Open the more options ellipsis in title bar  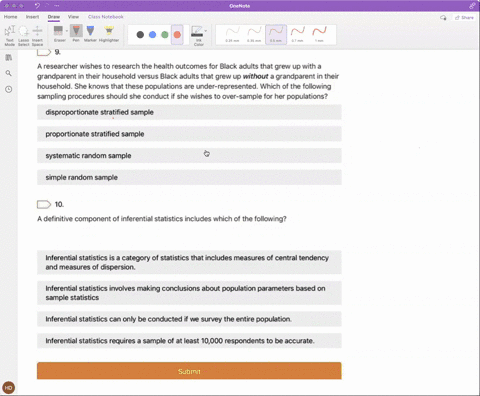57,6
